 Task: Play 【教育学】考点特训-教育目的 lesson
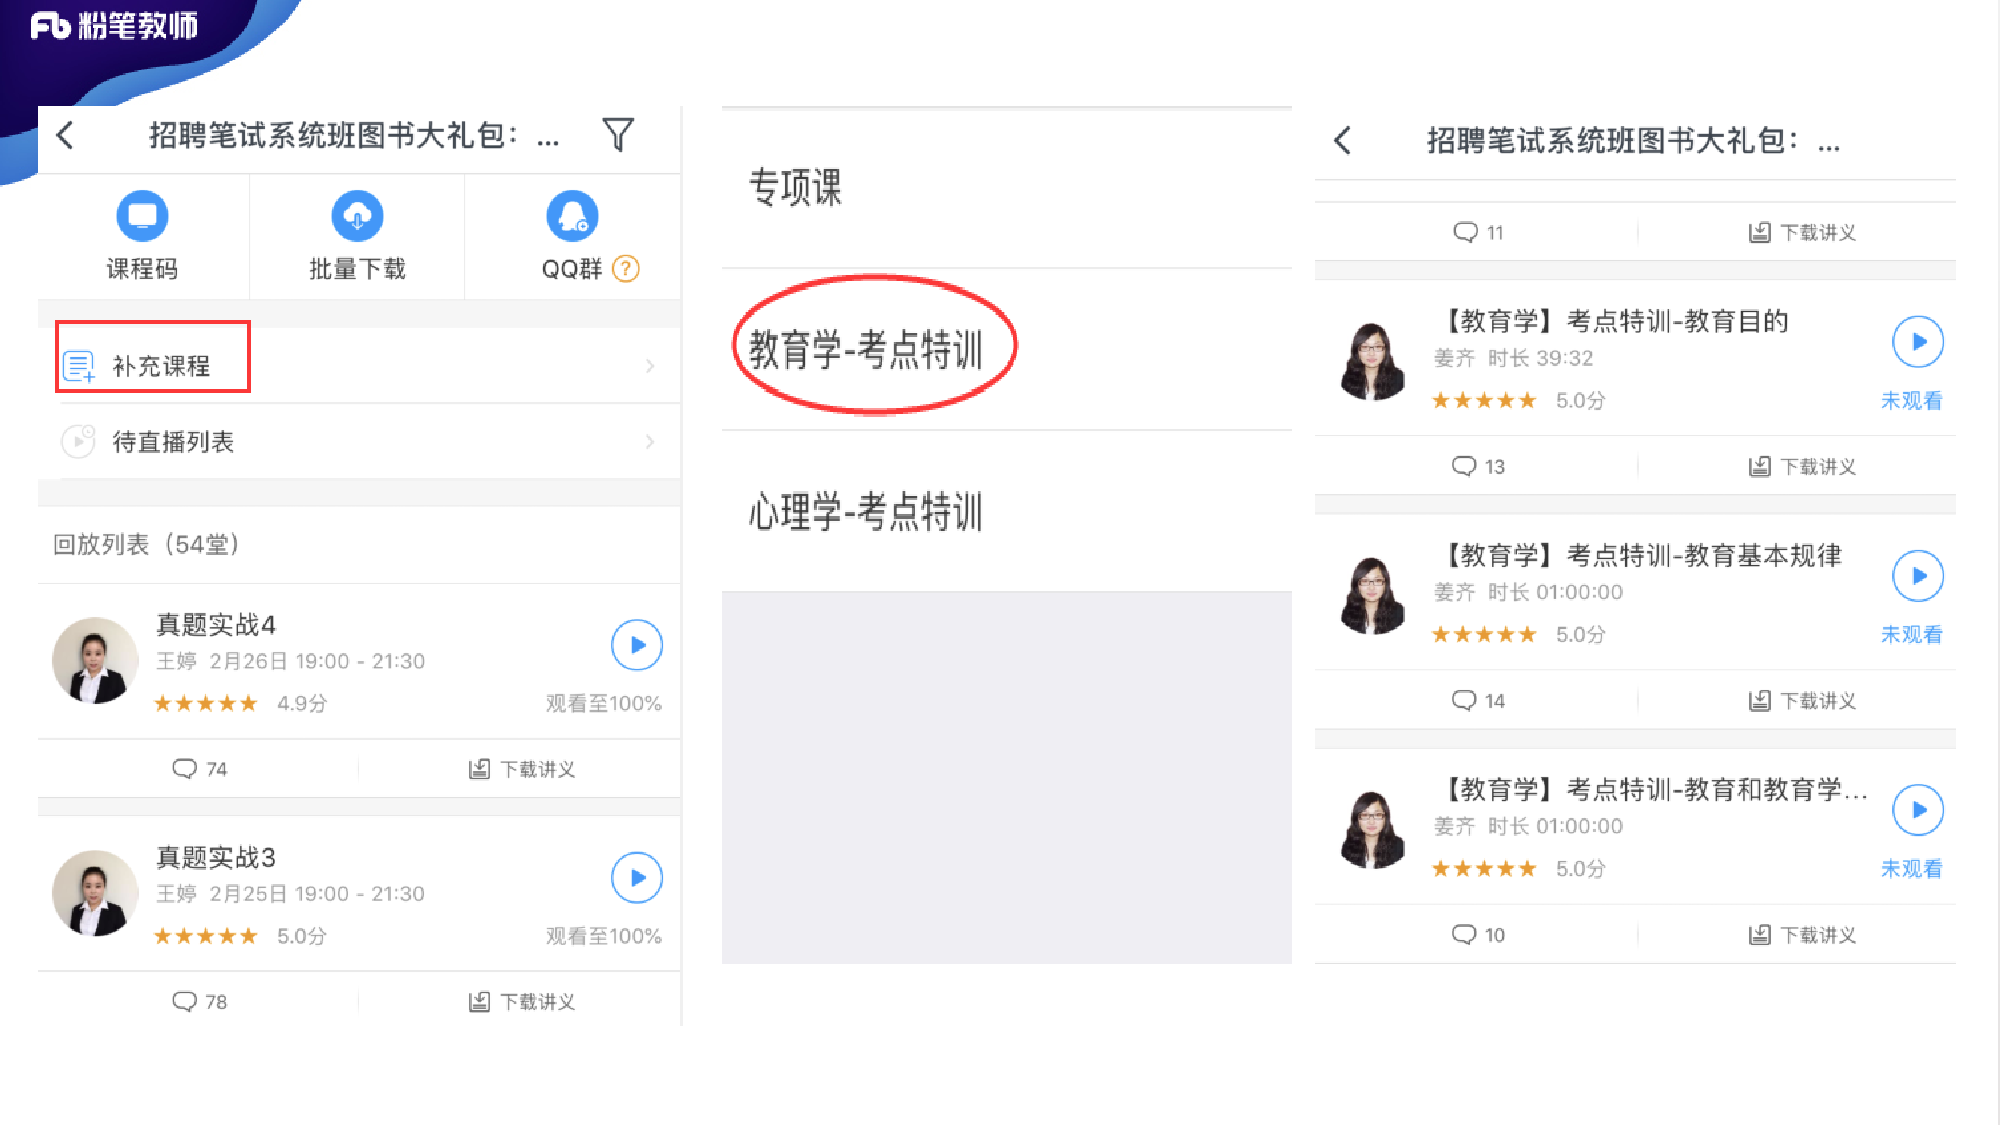pyautogui.click(x=1917, y=342)
